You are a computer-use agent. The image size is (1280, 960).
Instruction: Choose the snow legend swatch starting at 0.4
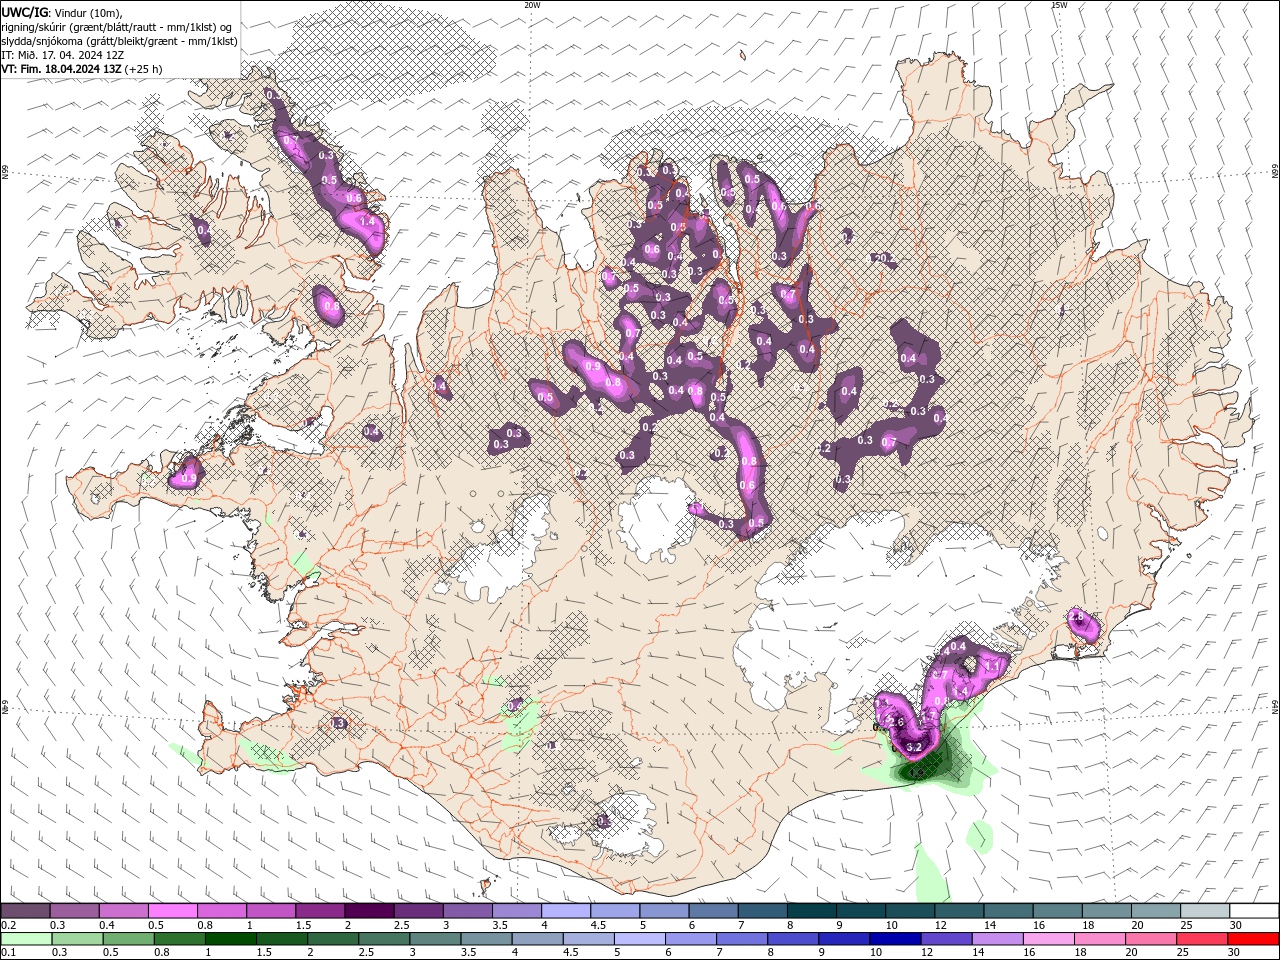123,911
